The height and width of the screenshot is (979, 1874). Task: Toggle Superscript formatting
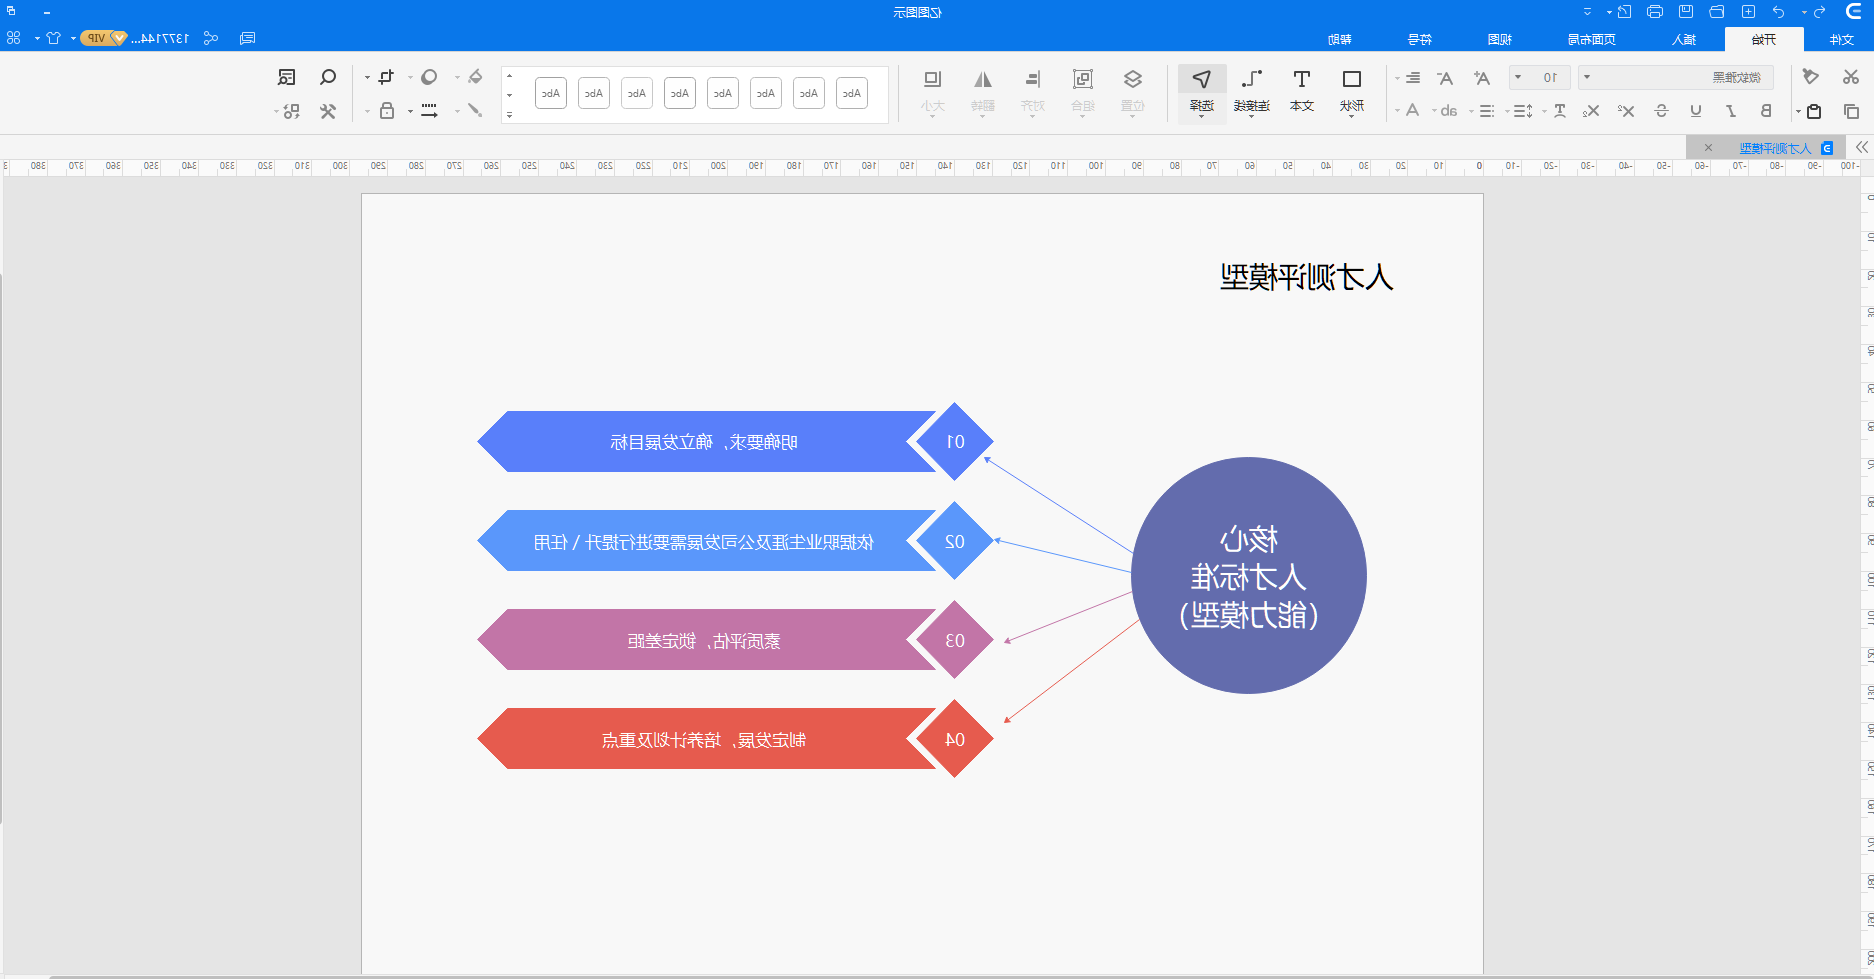tap(1627, 111)
